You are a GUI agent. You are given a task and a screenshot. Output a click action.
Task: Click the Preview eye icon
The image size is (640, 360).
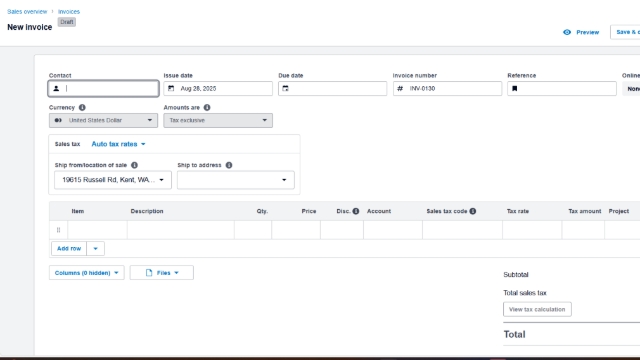[567, 32]
